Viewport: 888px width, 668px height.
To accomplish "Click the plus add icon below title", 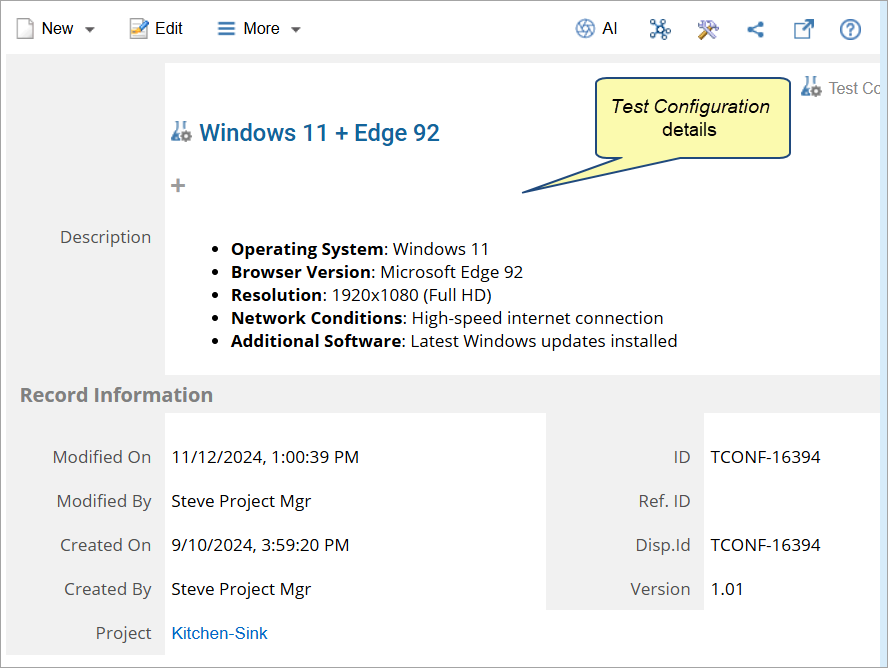I will [x=178, y=186].
